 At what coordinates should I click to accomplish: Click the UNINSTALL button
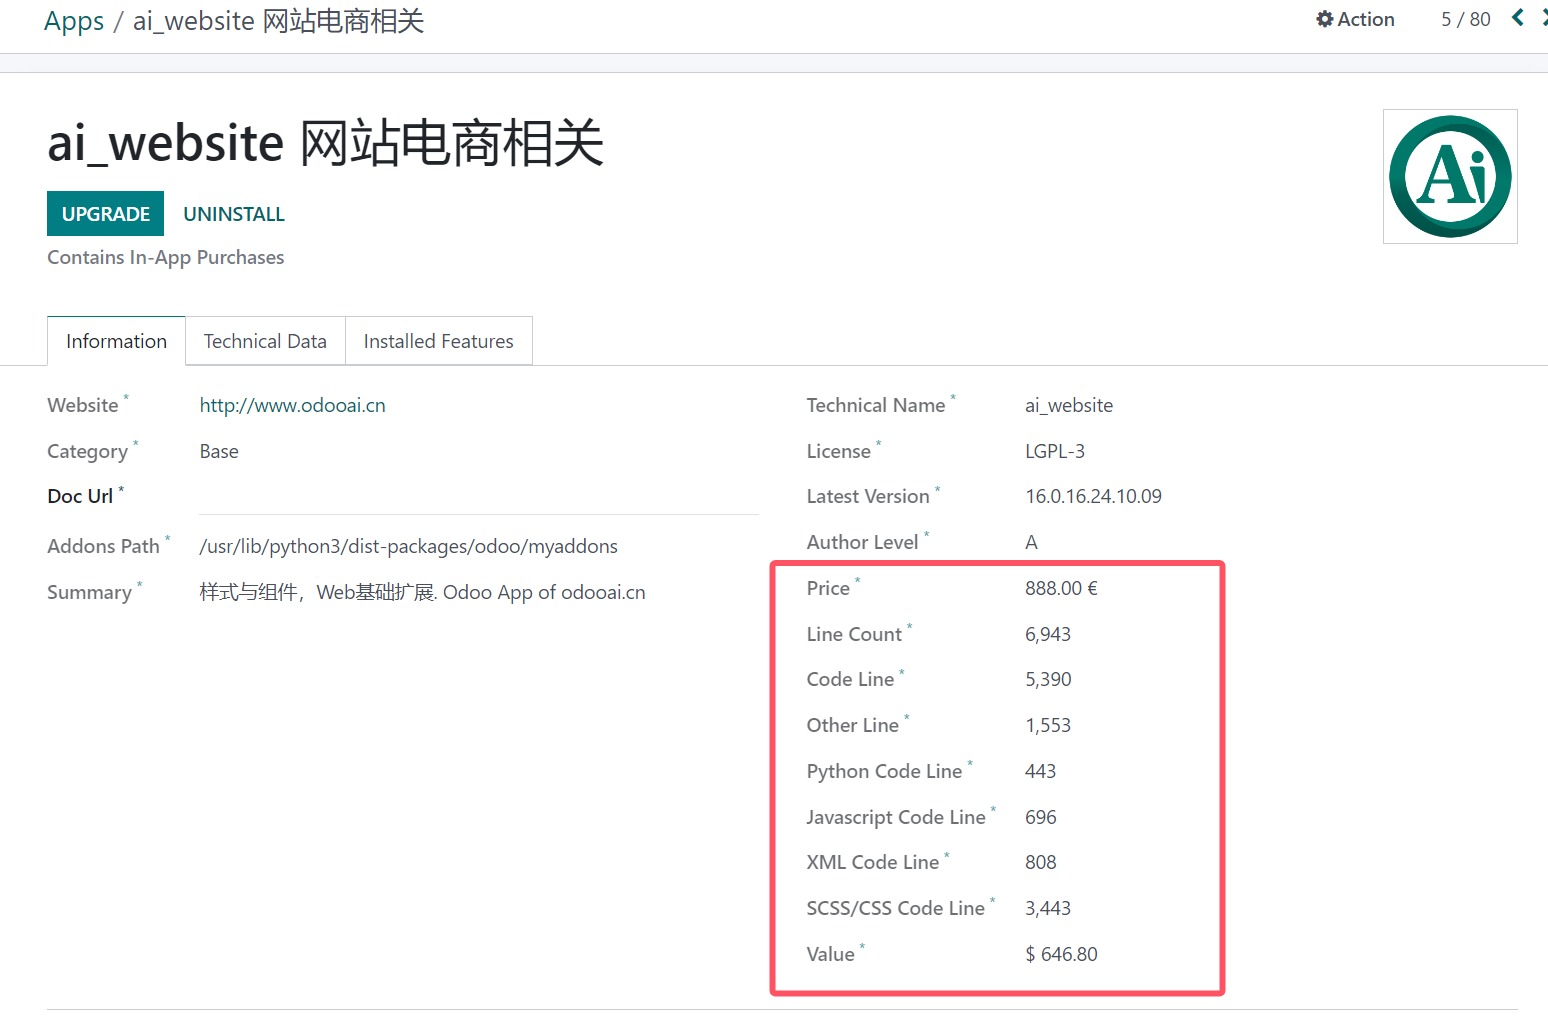pos(234,214)
